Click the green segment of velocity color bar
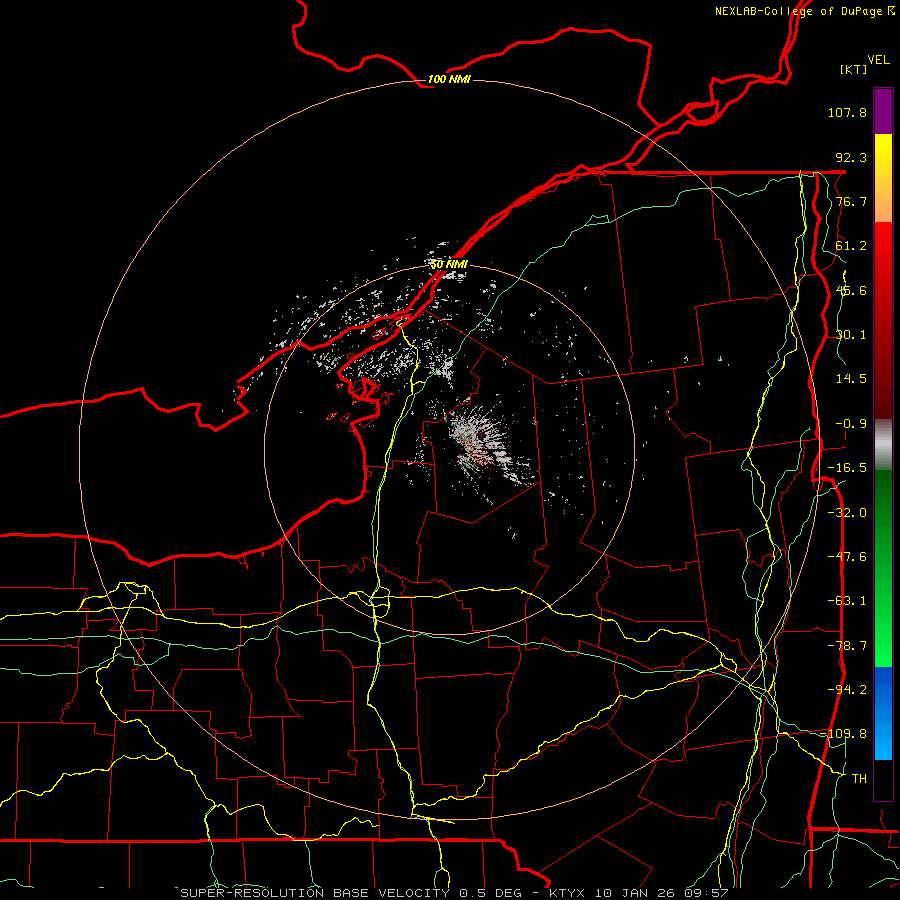The image size is (900, 900). (883, 568)
